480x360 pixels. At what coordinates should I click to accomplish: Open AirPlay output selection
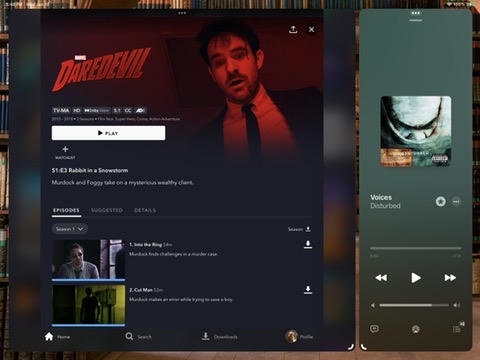click(416, 329)
